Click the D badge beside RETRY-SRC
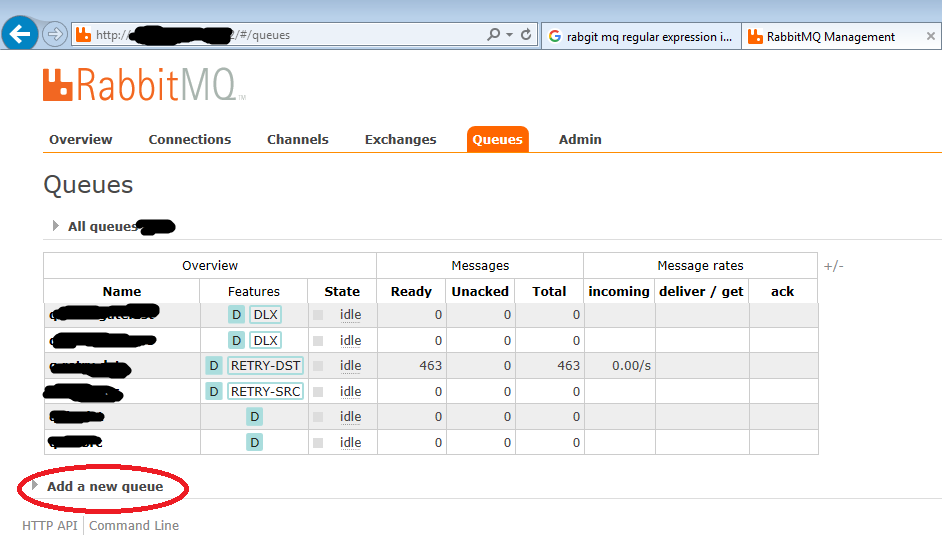The width and height of the screenshot is (942, 535). (x=213, y=391)
